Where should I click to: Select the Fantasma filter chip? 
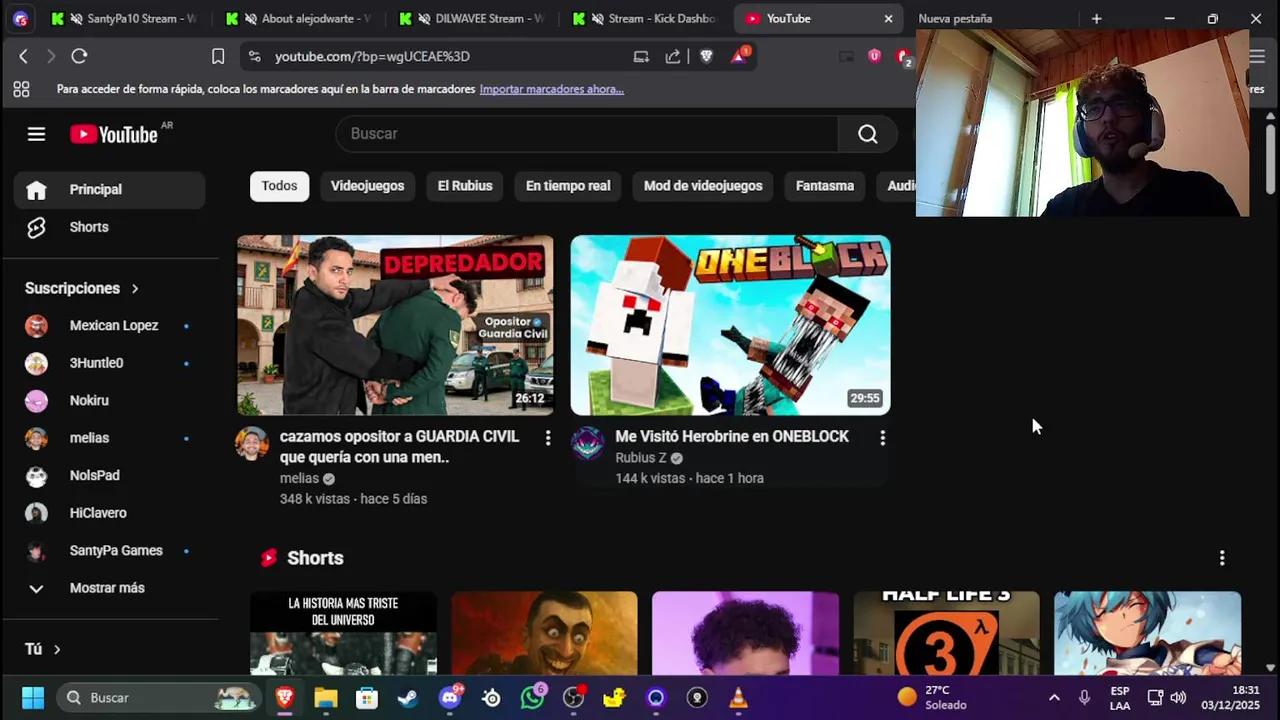(x=825, y=186)
